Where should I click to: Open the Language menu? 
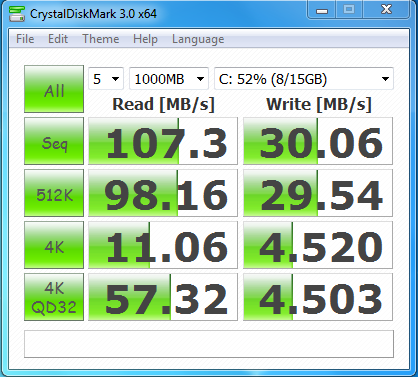tap(198, 39)
